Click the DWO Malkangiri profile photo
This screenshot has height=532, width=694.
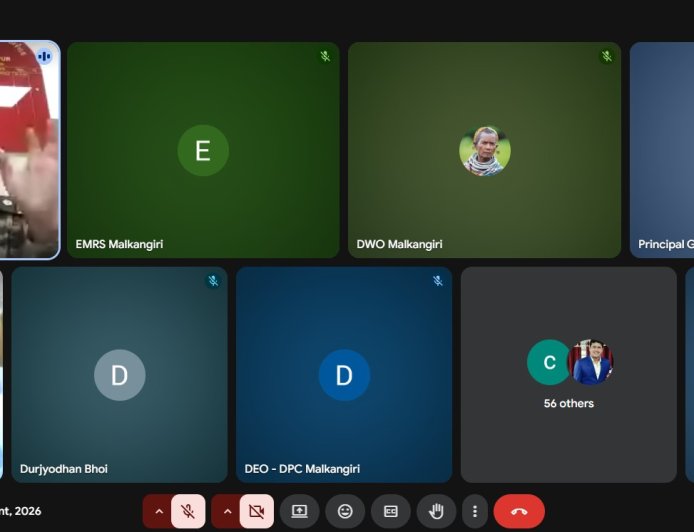(x=485, y=151)
